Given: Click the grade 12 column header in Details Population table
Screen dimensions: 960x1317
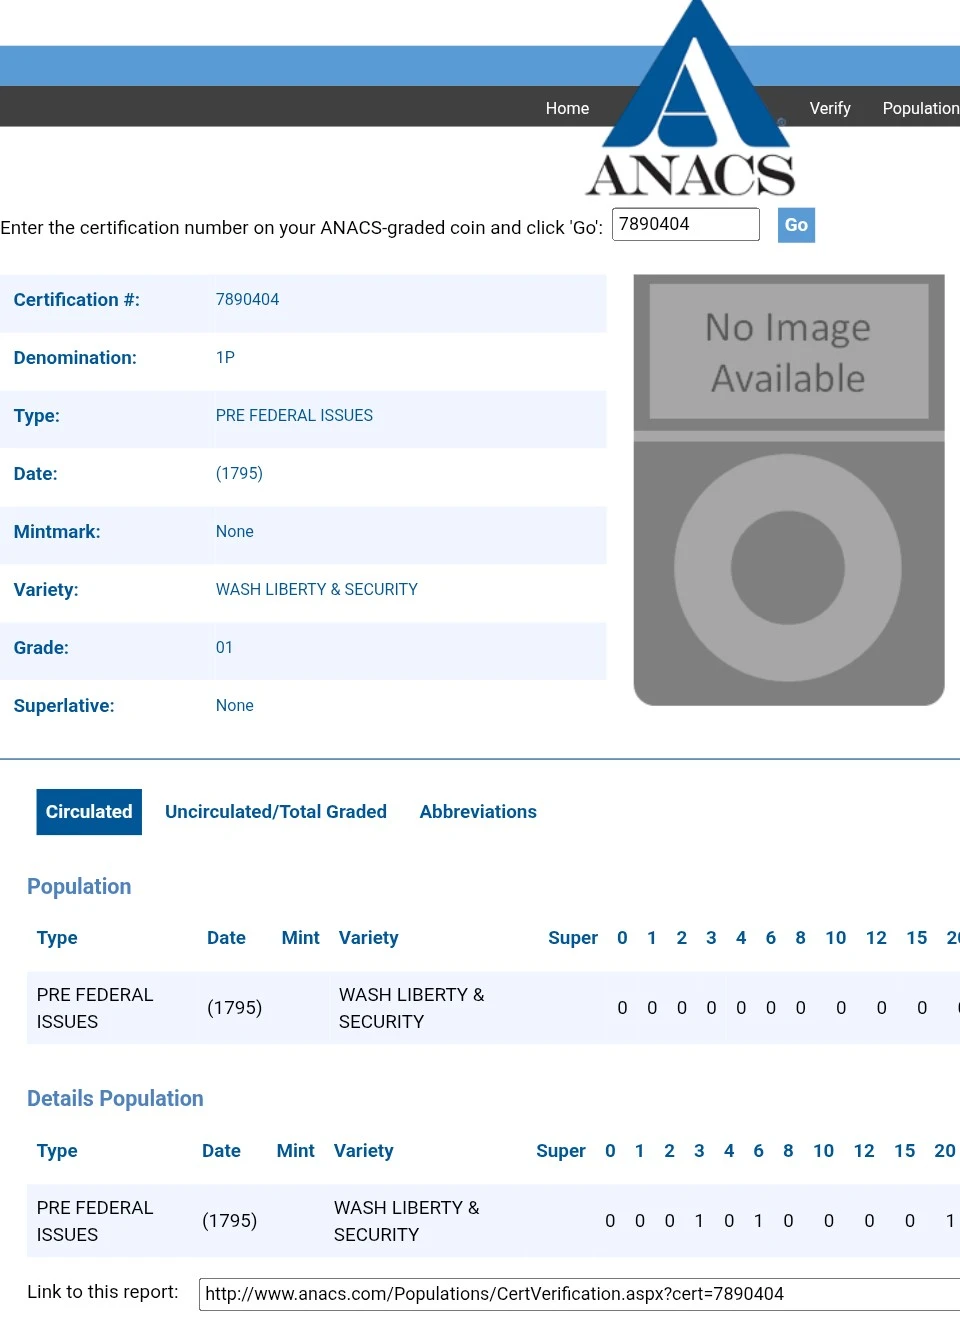Looking at the screenshot, I should (865, 1151).
